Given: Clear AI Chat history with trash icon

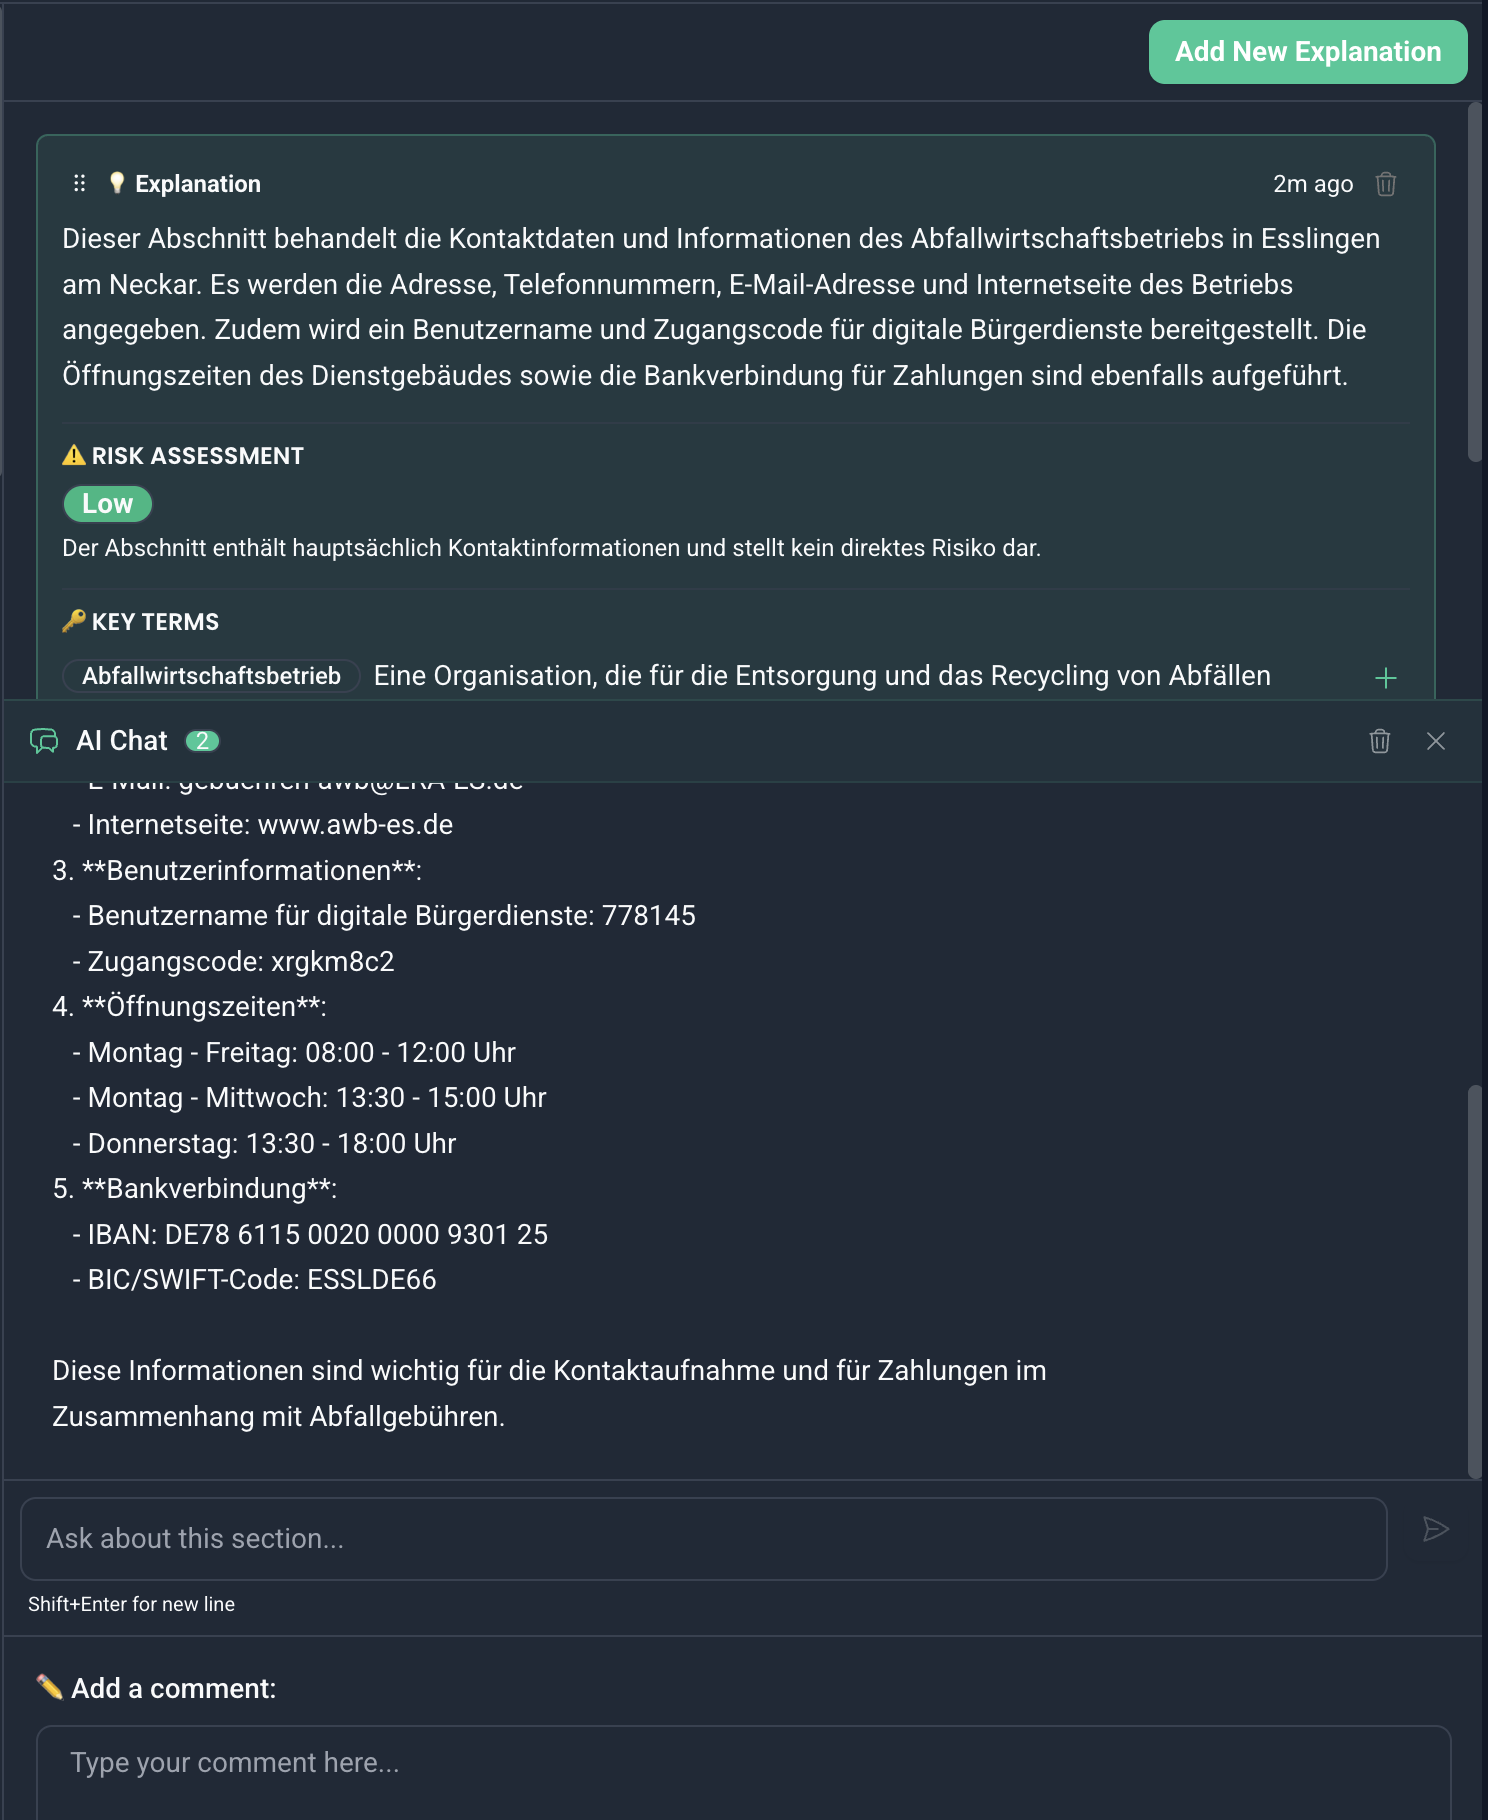Looking at the screenshot, I should [x=1379, y=741].
